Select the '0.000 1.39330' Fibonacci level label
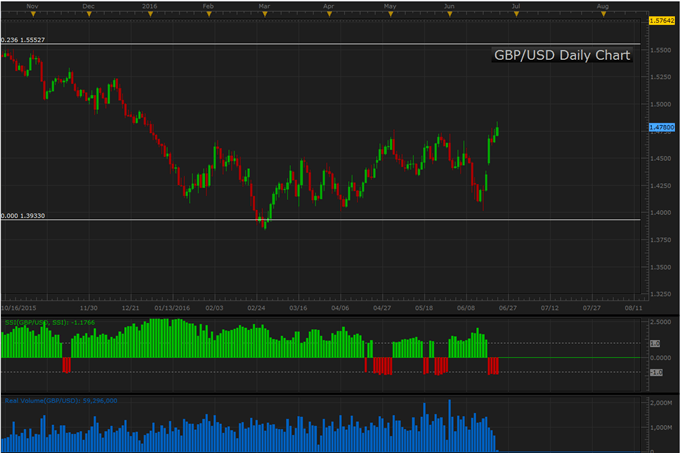680x453 pixels. pyautogui.click(x=23, y=215)
